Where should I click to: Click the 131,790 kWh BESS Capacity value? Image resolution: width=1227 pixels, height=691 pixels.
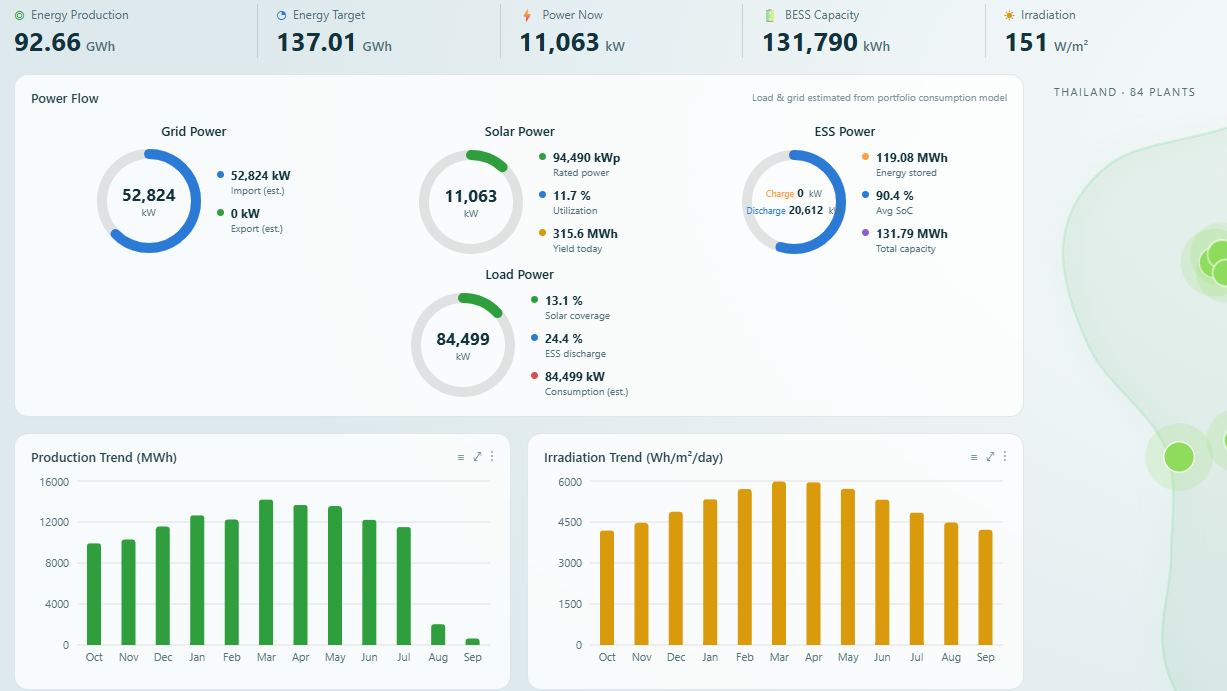[x=826, y=43]
